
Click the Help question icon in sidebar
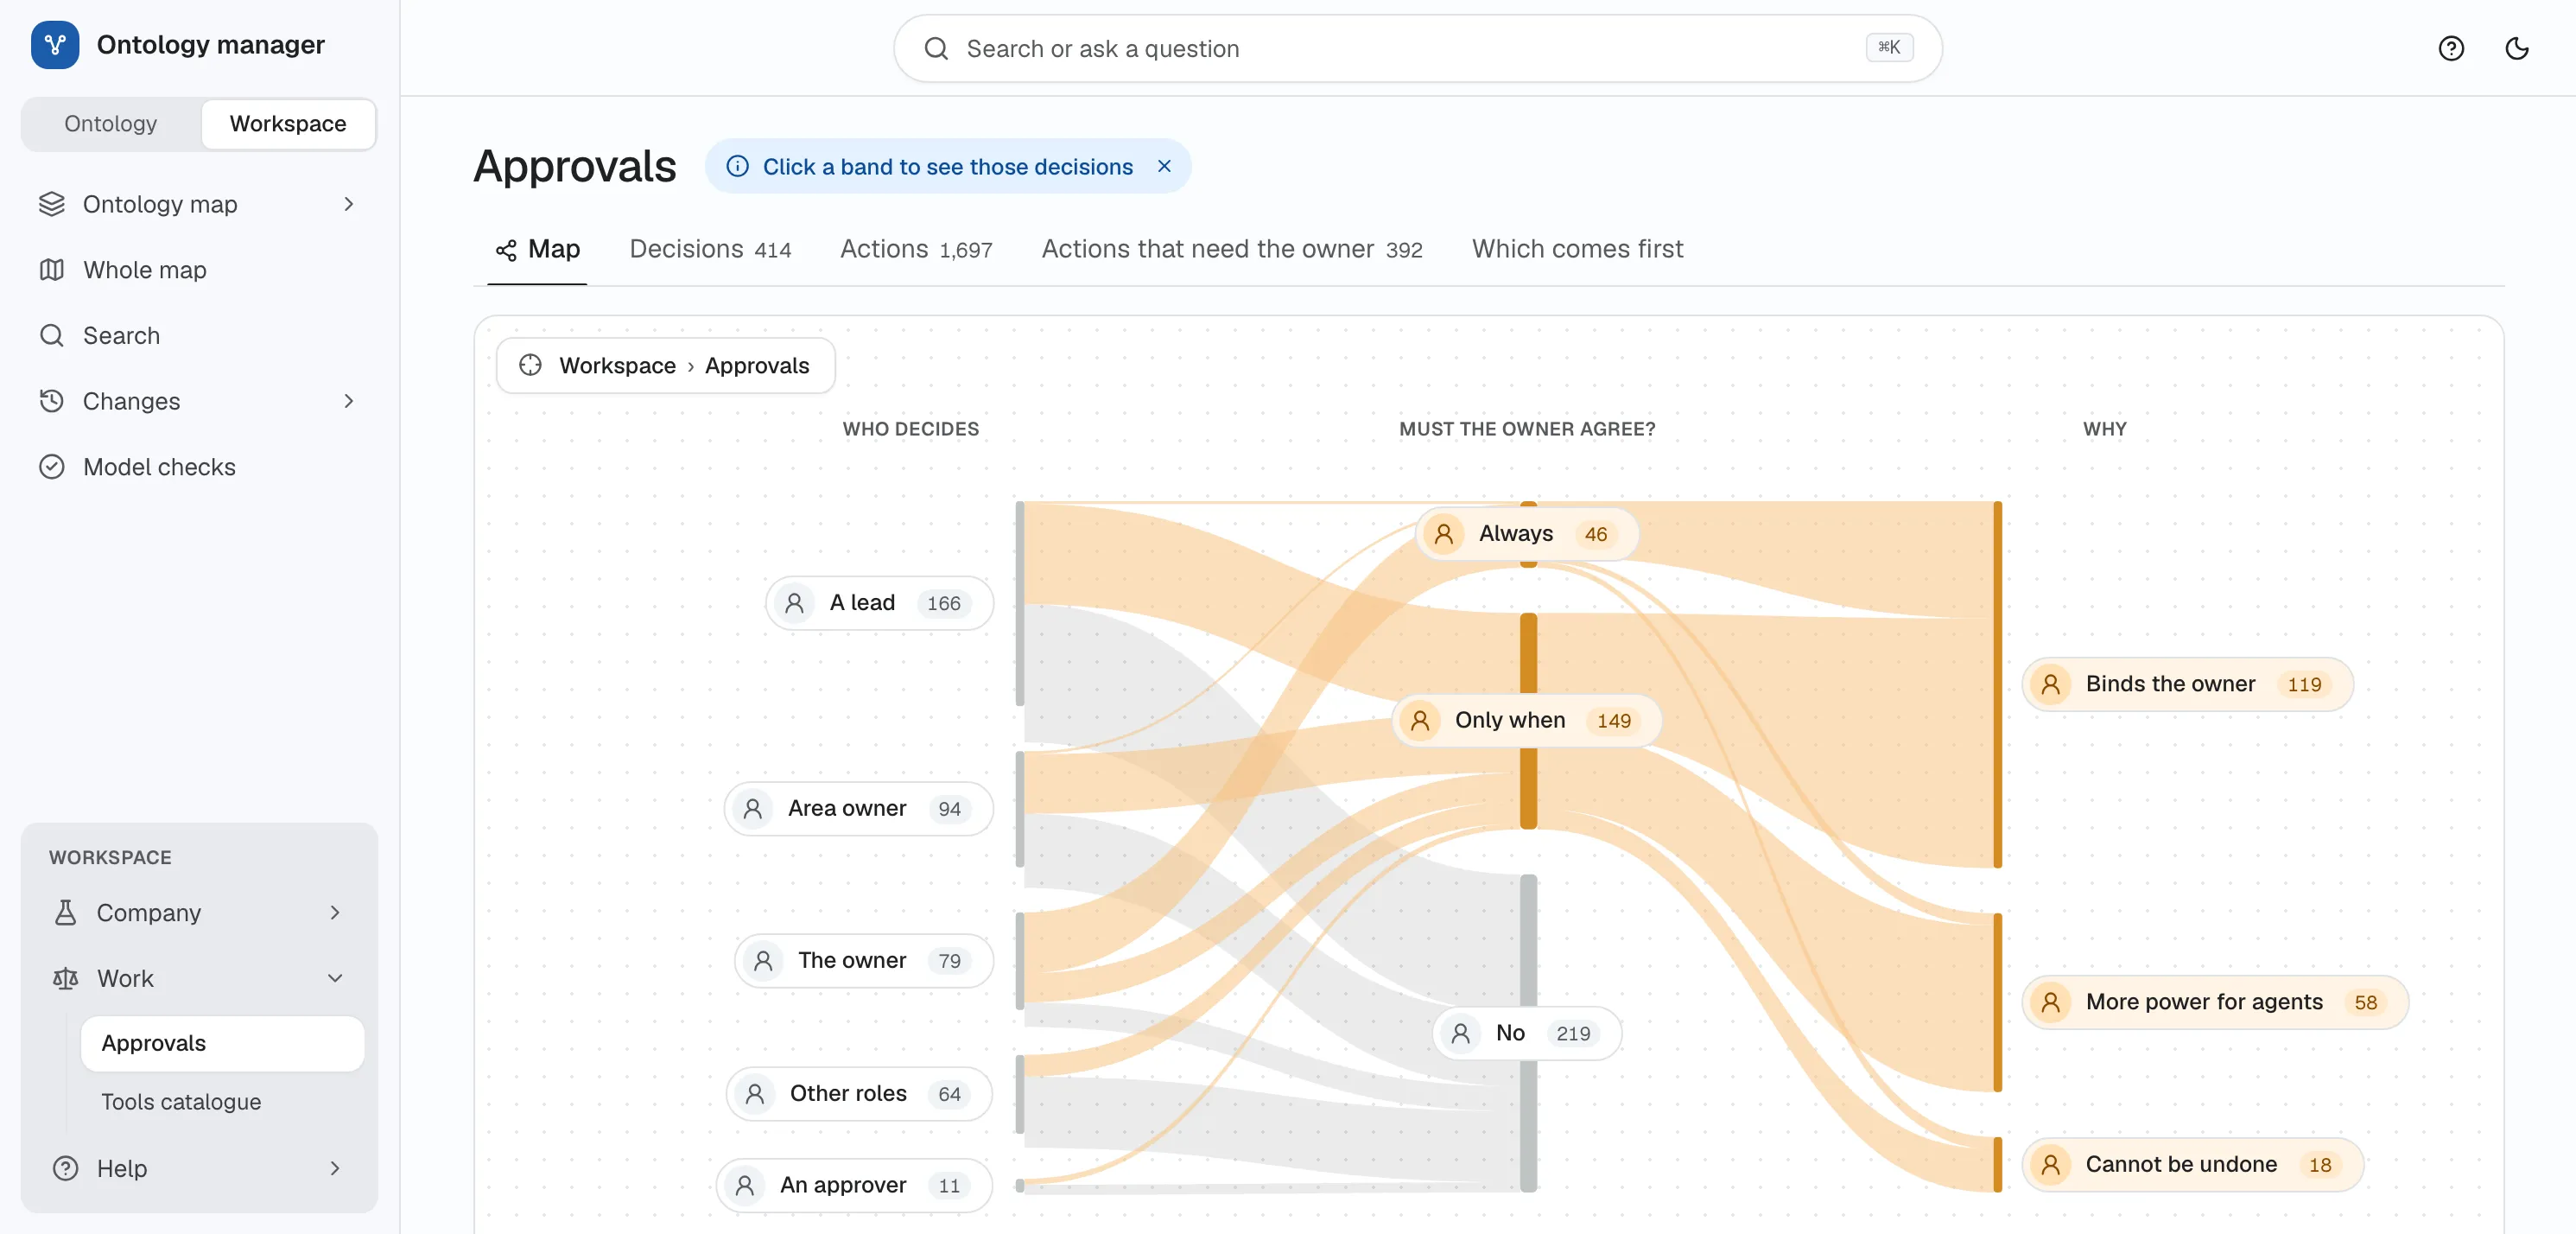click(66, 1168)
